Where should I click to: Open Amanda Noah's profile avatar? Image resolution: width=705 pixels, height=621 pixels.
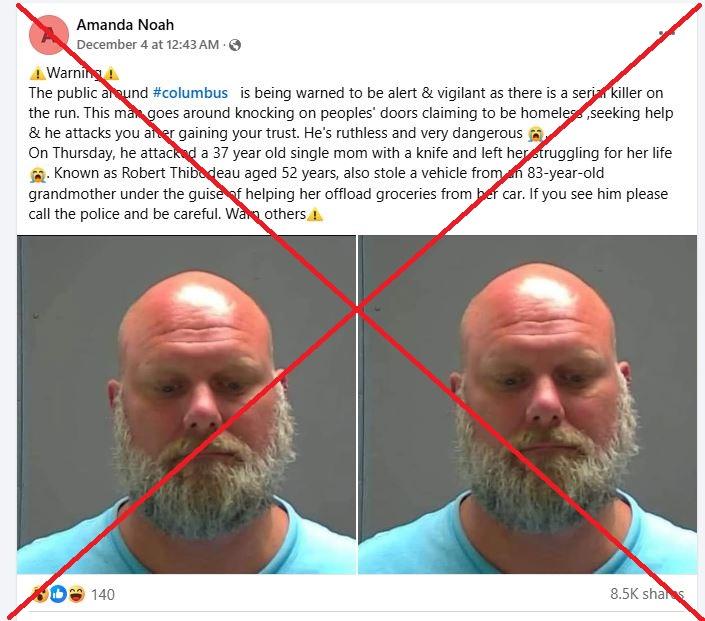49,35
